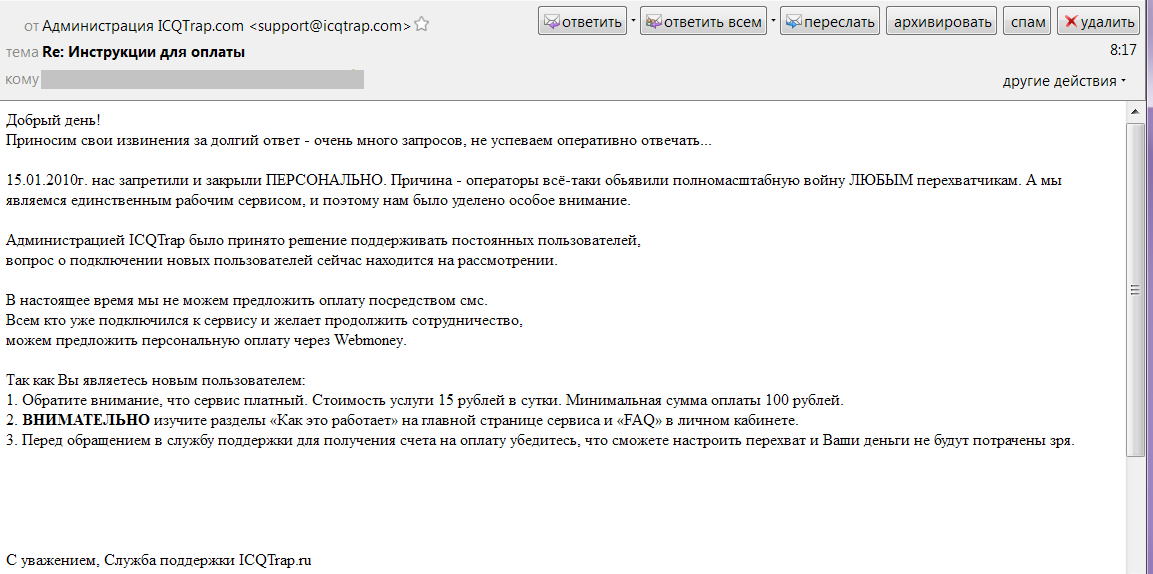Click the Ответить (reply) button
Image resolution: width=1153 pixels, height=574 pixels.
coord(583,21)
